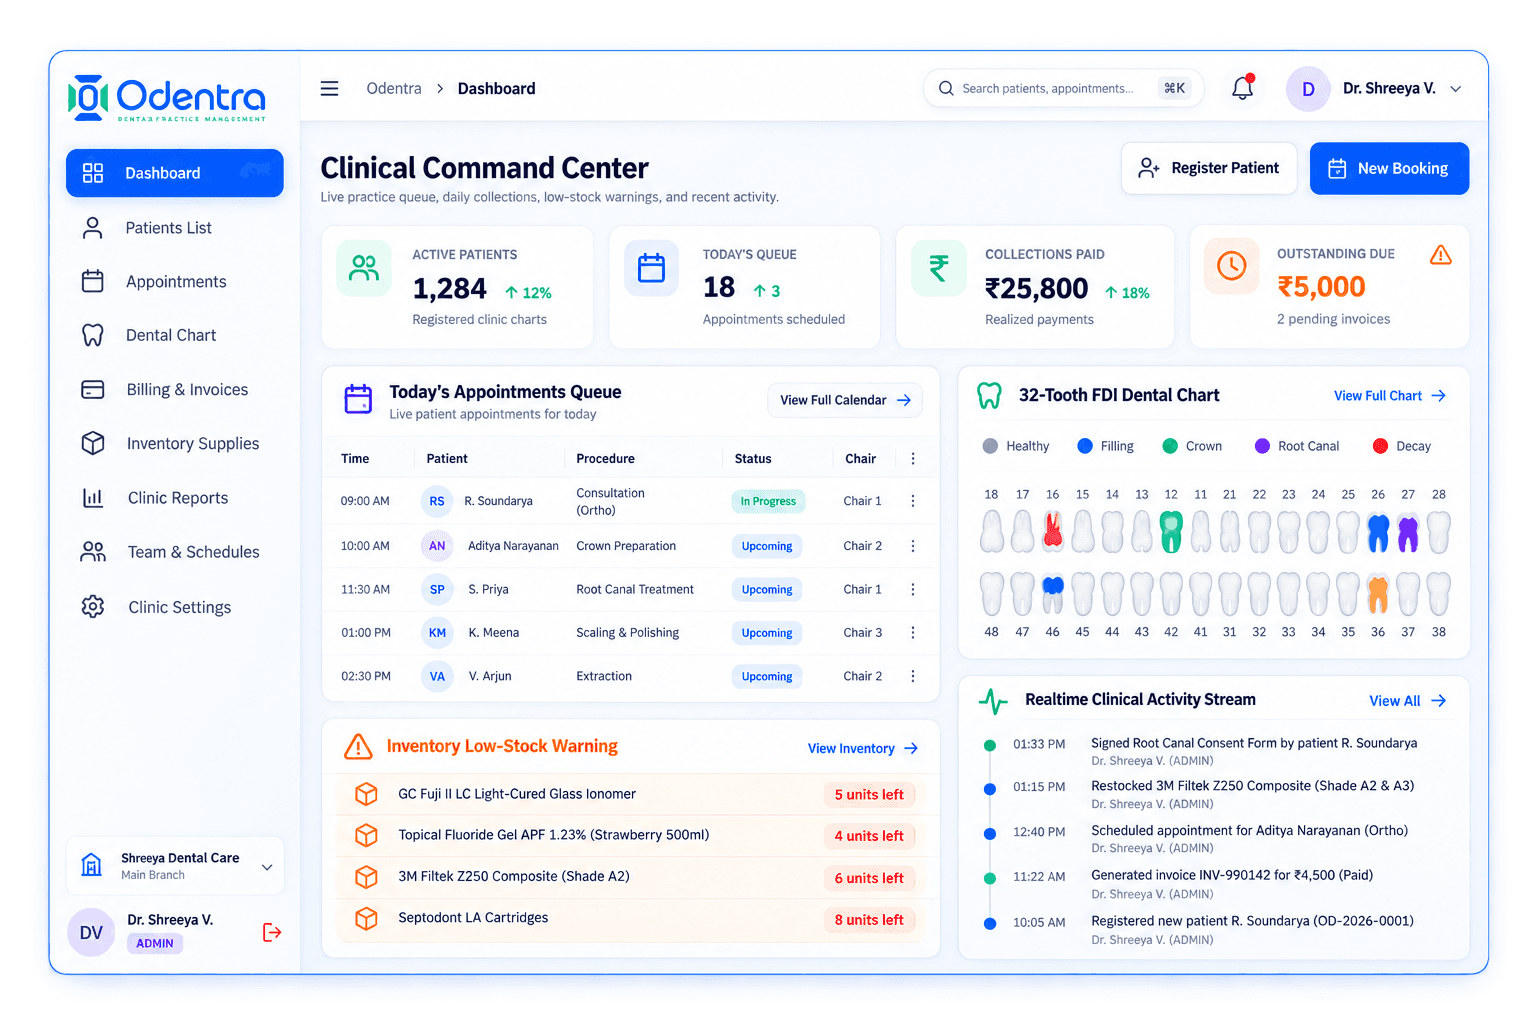Viewport: 1536px width, 1024px height.
Task: Click the outstanding due warning triangle icon
Action: tap(1440, 255)
